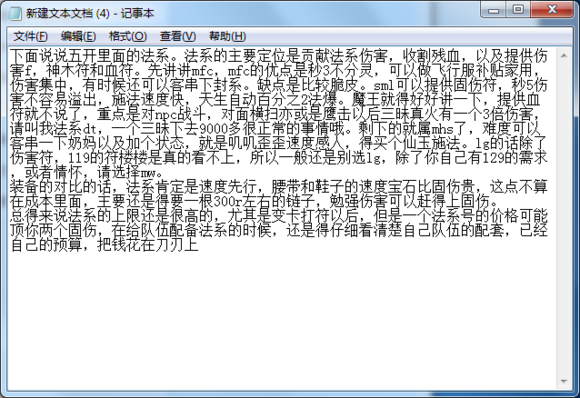Open the 文件(F) menu

[31, 36]
